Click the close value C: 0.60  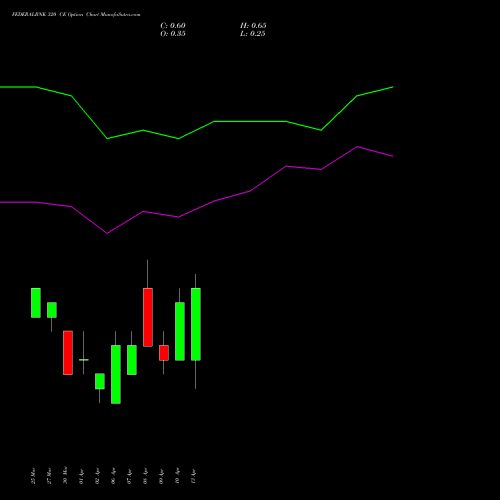173,26
